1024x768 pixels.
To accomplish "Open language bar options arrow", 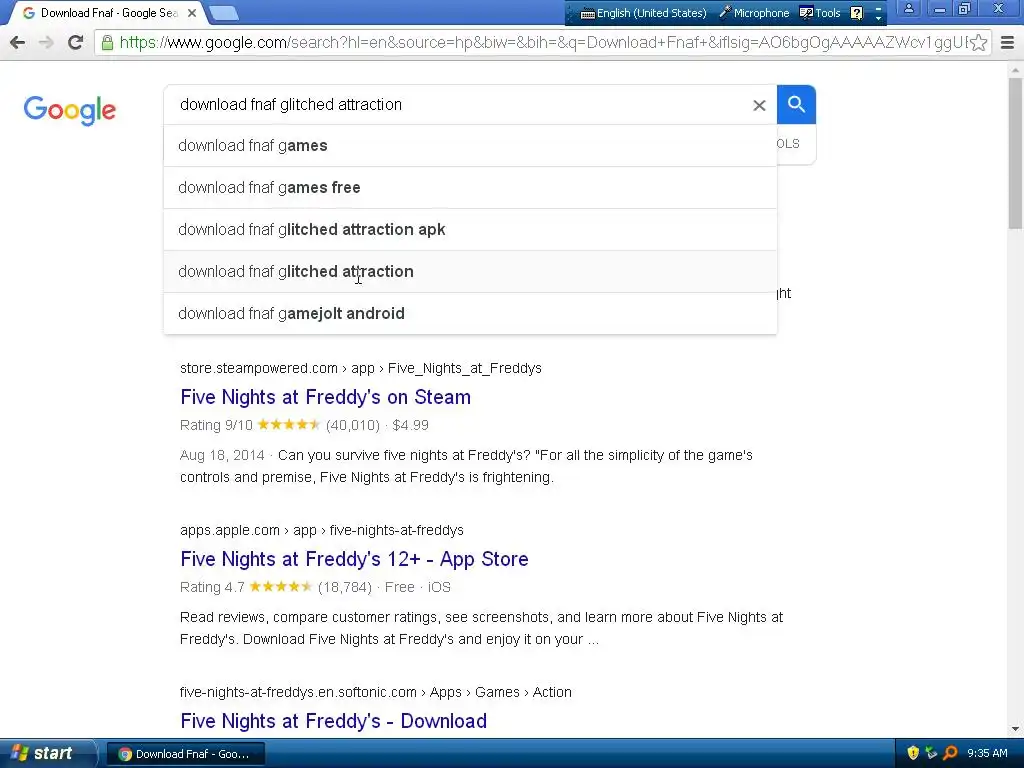I will [x=878, y=18].
